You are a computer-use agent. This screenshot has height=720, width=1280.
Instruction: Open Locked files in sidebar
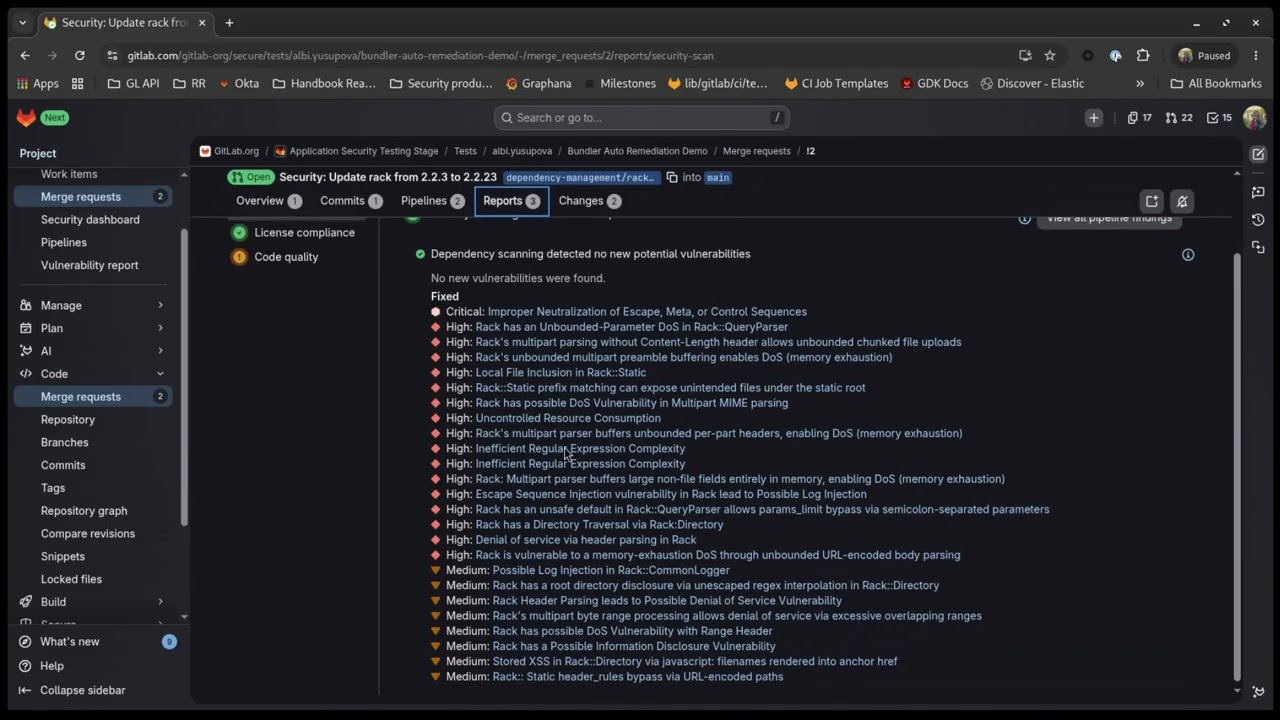point(71,580)
